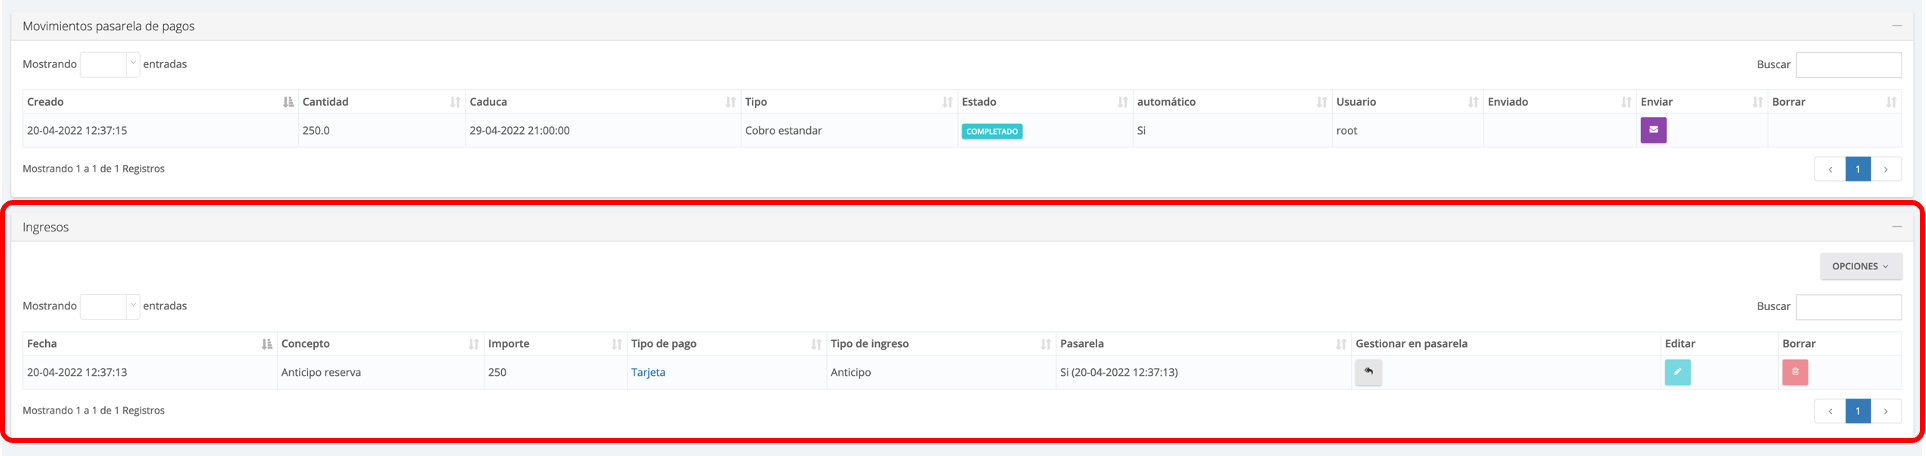Click the COMPLETADO status badge
Viewport: 1926px width, 456px height.
pos(991,131)
